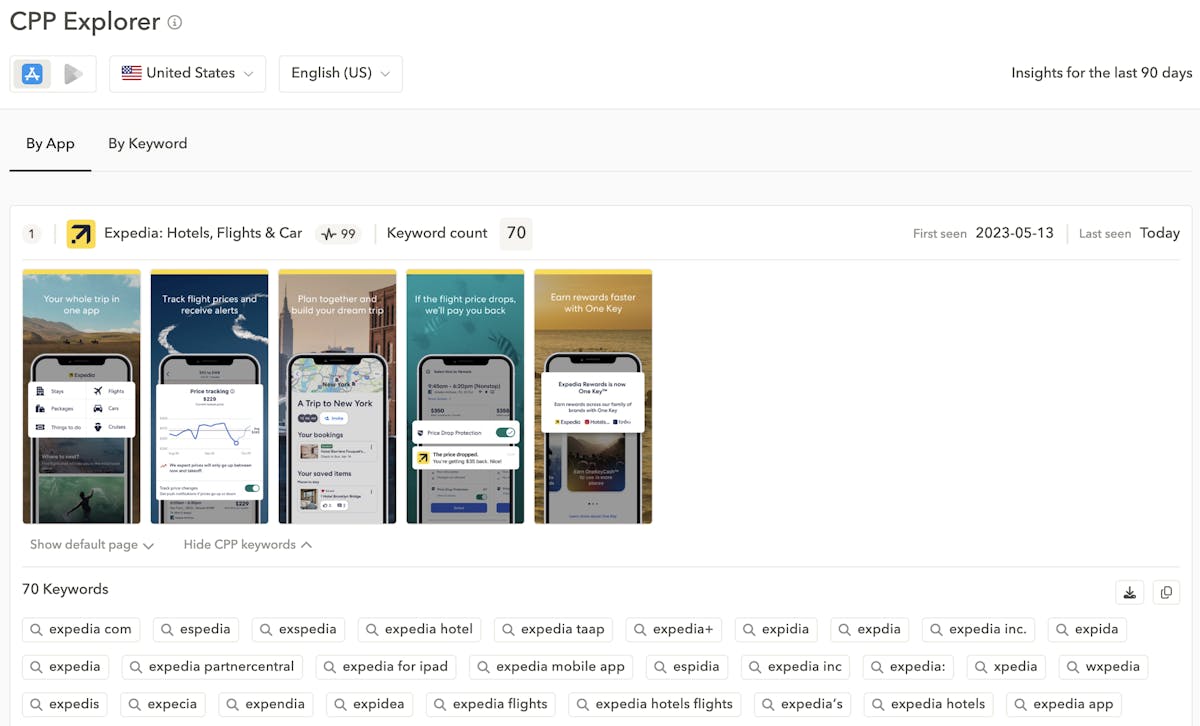The height and width of the screenshot is (726, 1200).
Task: Click search icon on 'expedia com' keyword
Action: click(x=37, y=630)
